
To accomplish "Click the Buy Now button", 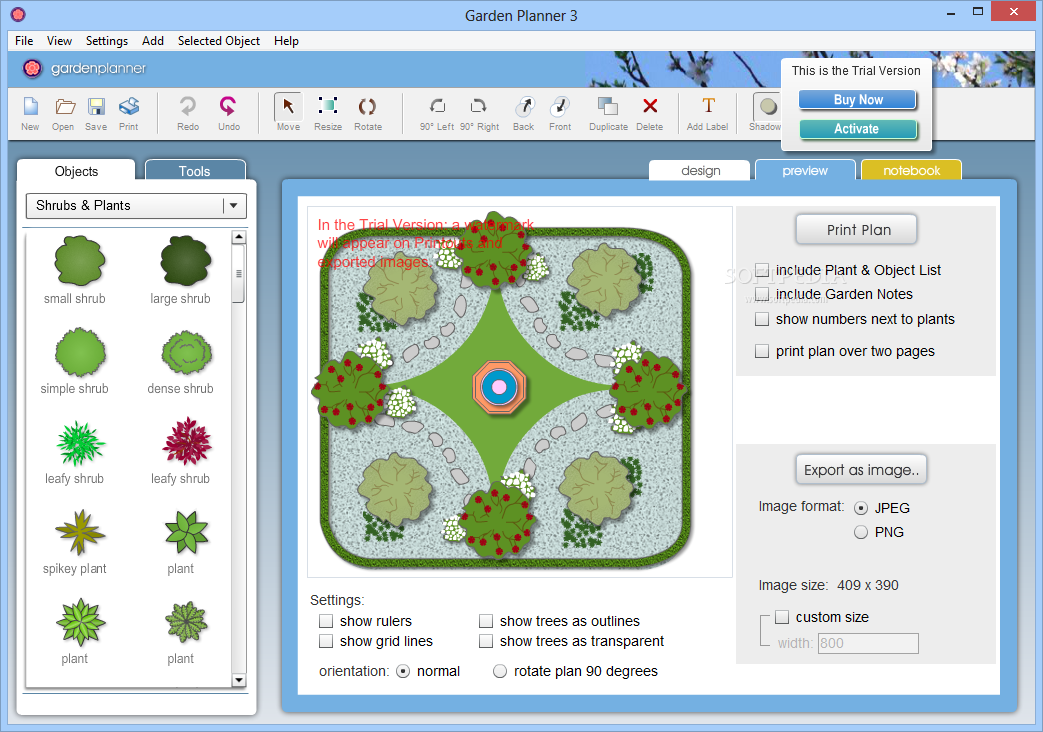I will tap(857, 100).
